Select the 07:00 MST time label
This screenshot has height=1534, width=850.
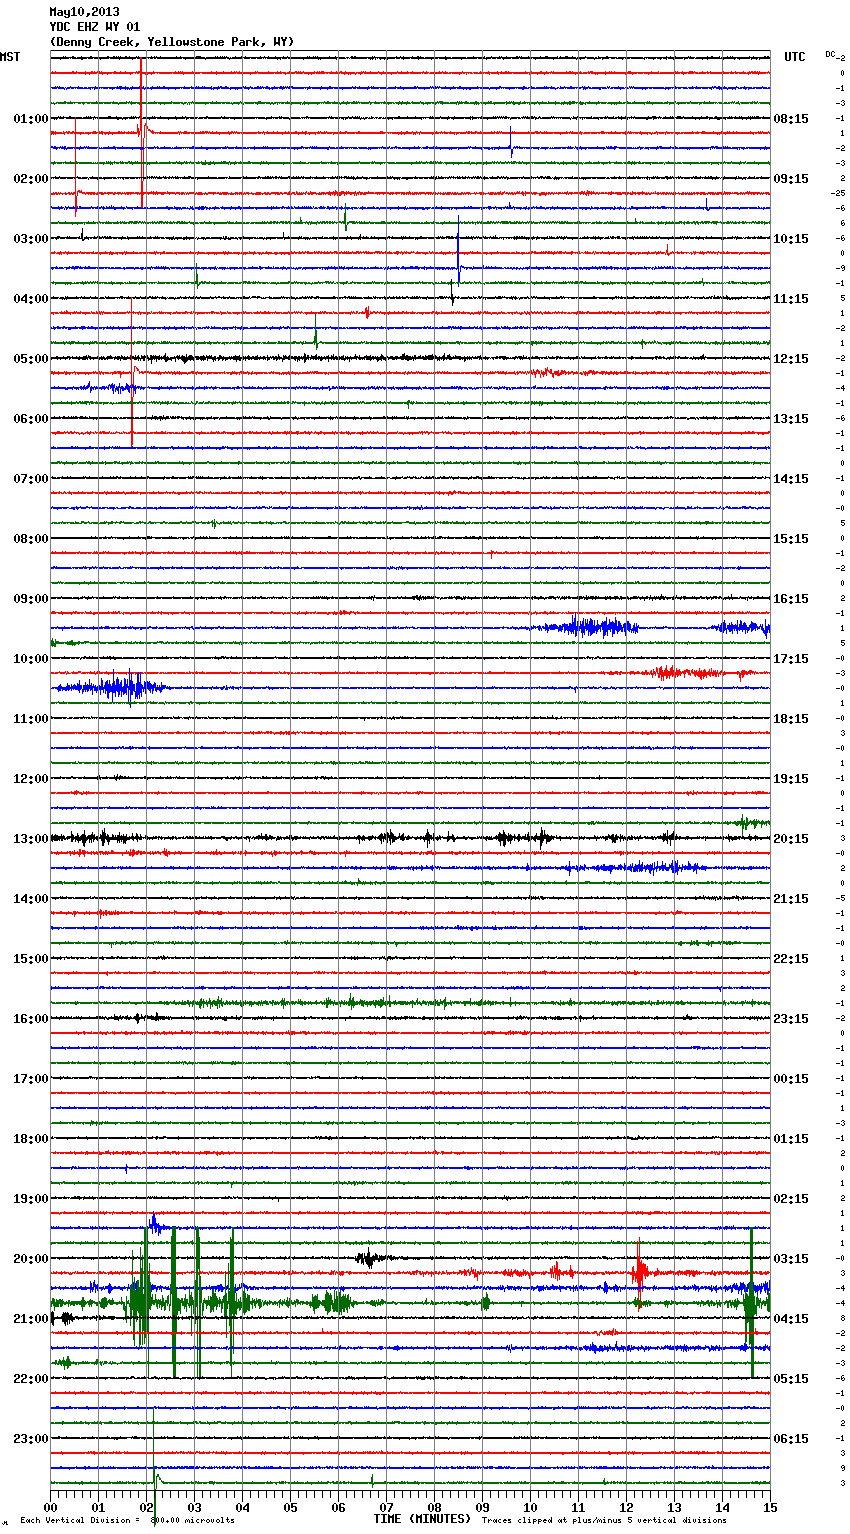click(x=31, y=479)
